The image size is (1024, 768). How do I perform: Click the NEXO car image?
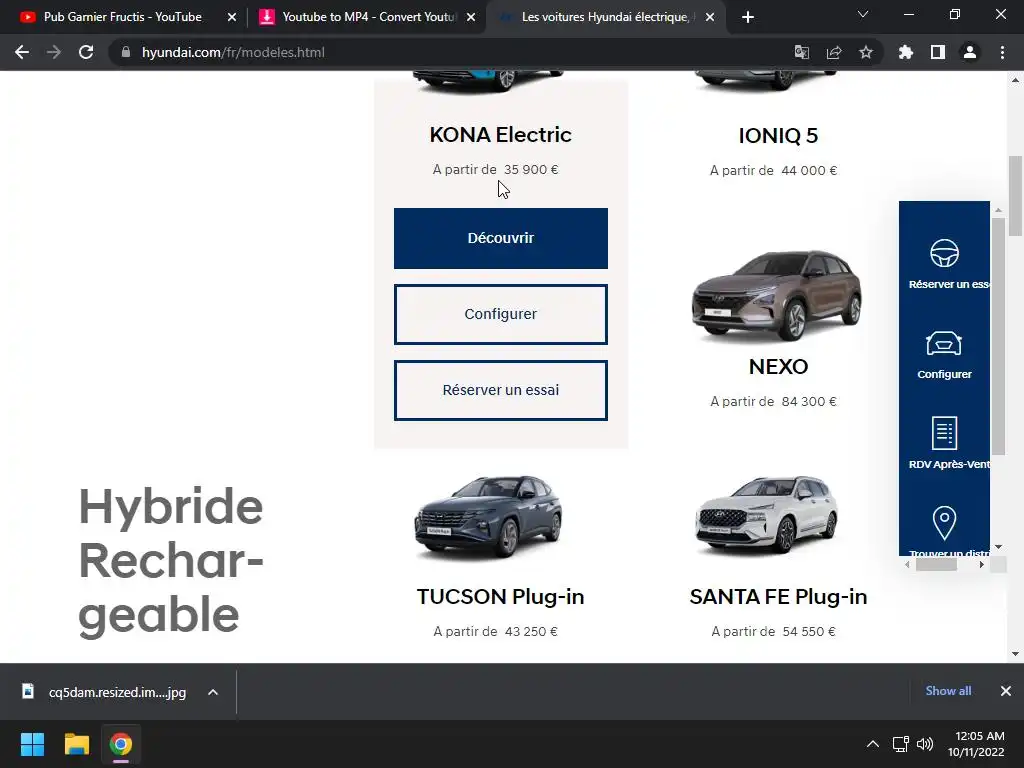(x=777, y=295)
